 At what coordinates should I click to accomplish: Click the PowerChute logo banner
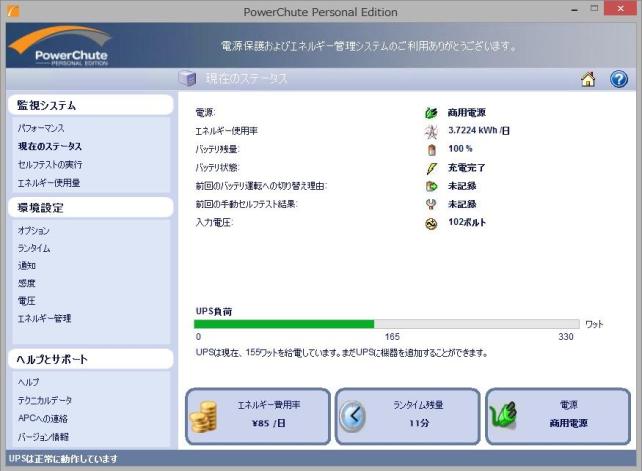(60, 46)
